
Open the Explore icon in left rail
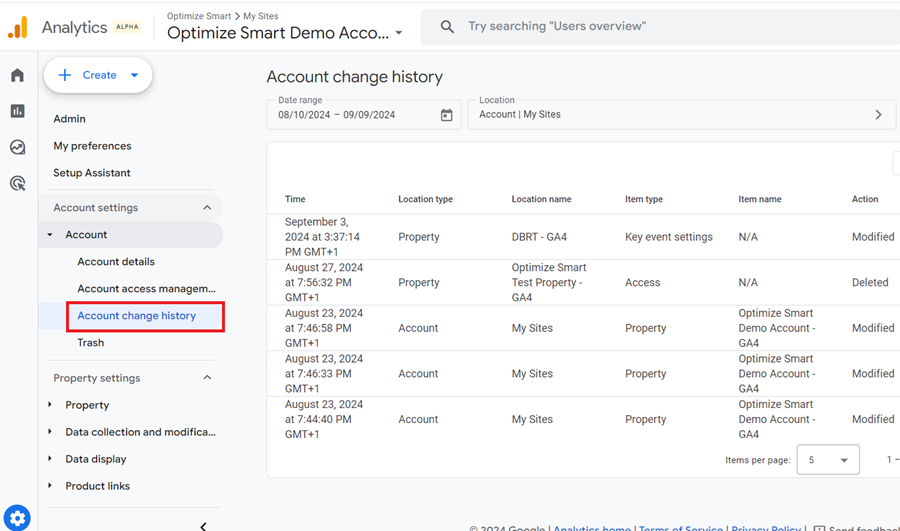[x=17, y=147]
